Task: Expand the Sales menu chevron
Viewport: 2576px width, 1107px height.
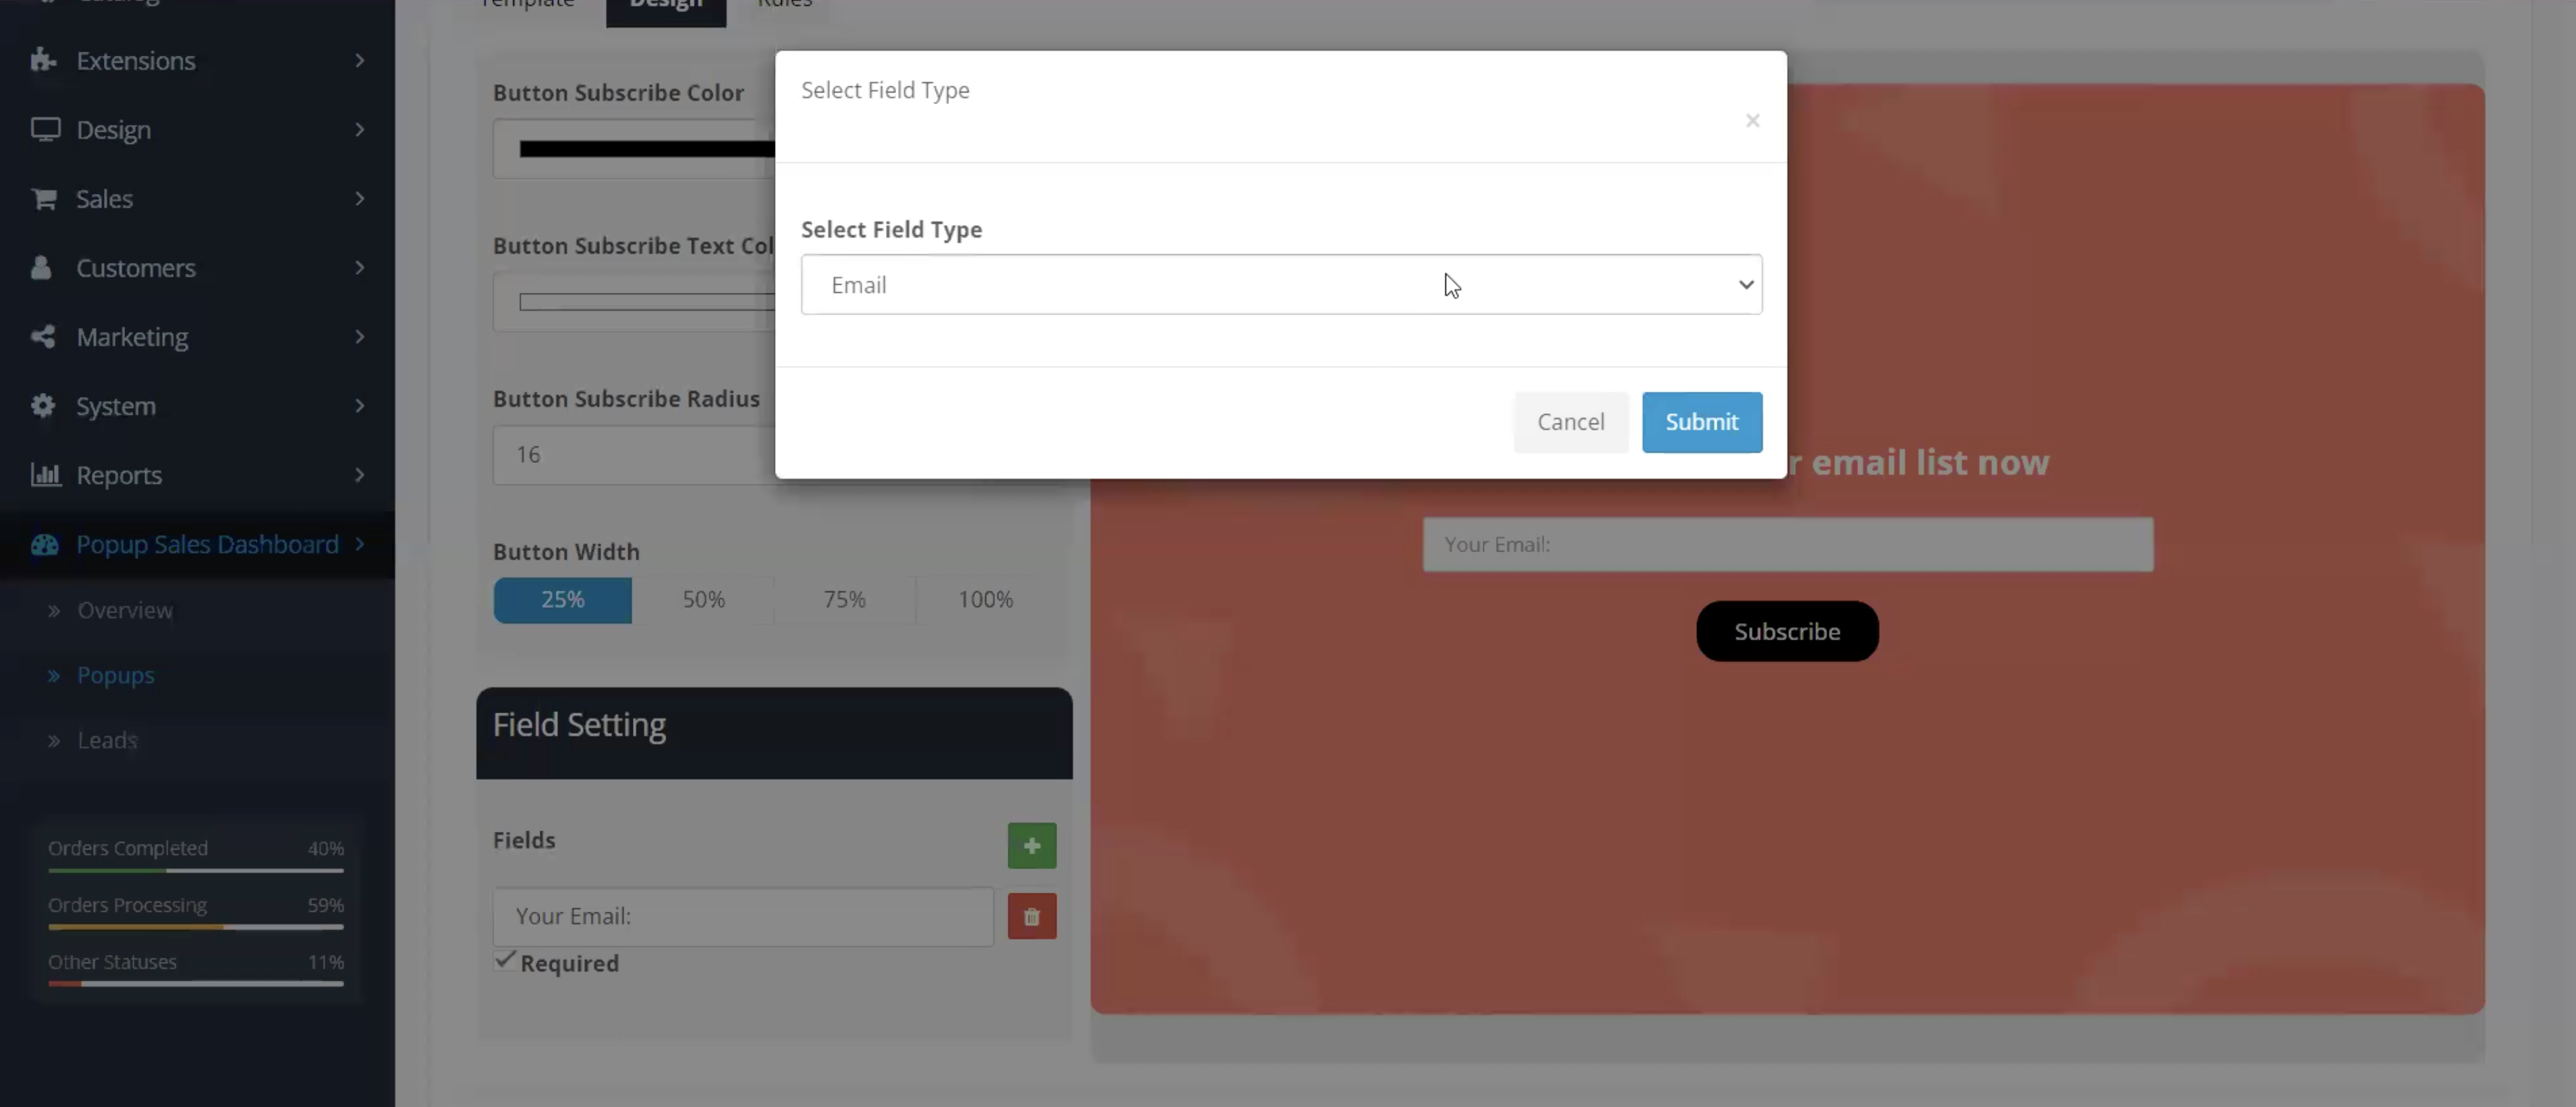Action: pyautogui.click(x=360, y=198)
